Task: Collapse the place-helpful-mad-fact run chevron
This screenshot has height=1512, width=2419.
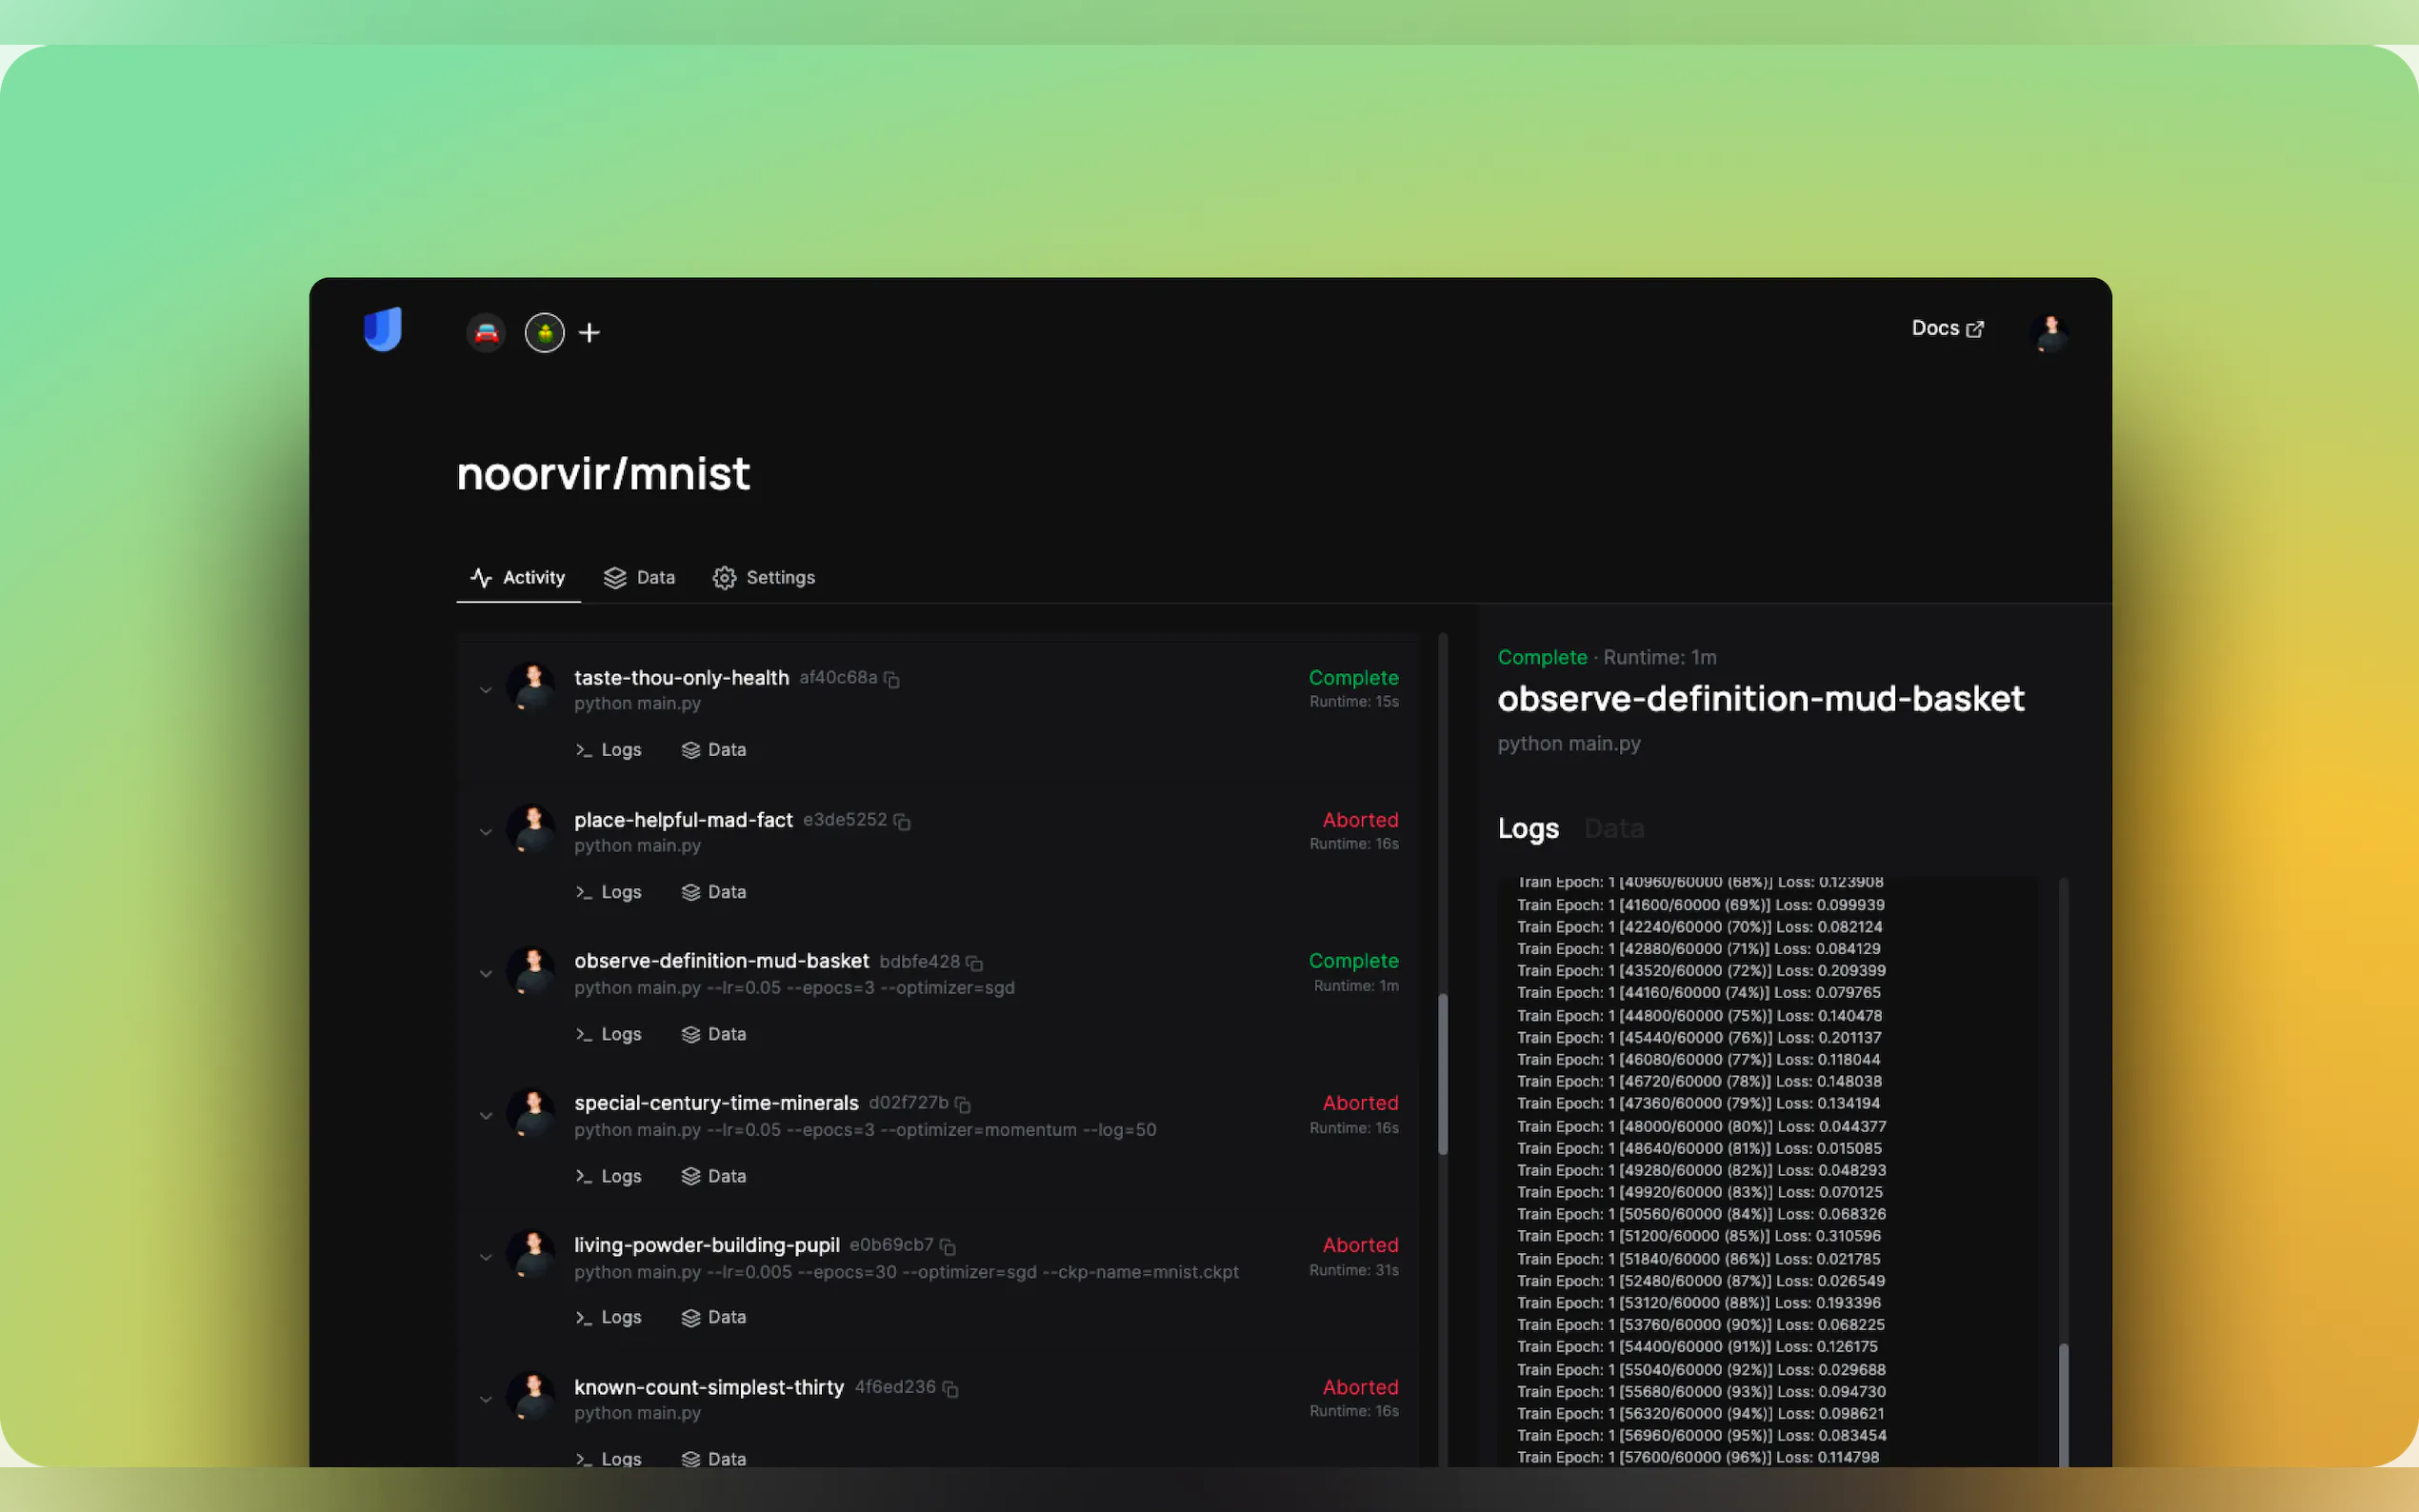Action: pos(485,832)
